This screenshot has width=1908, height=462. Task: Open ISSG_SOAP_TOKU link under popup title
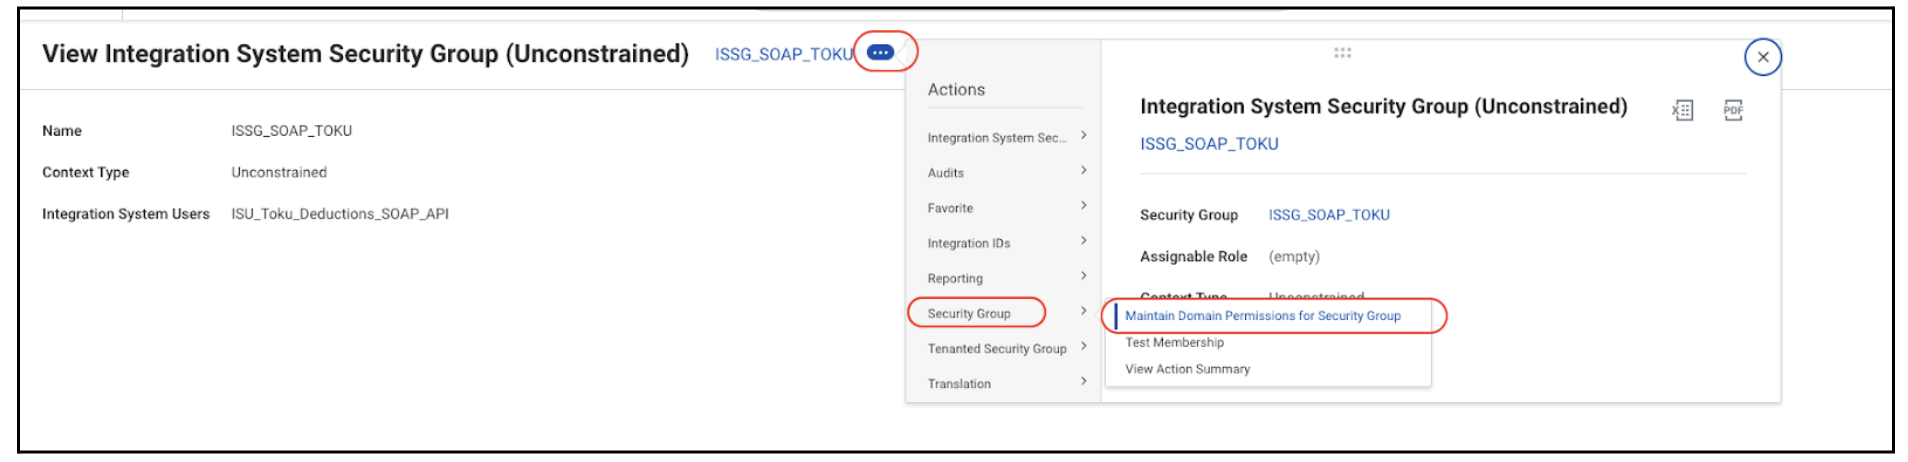click(x=1209, y=144)
